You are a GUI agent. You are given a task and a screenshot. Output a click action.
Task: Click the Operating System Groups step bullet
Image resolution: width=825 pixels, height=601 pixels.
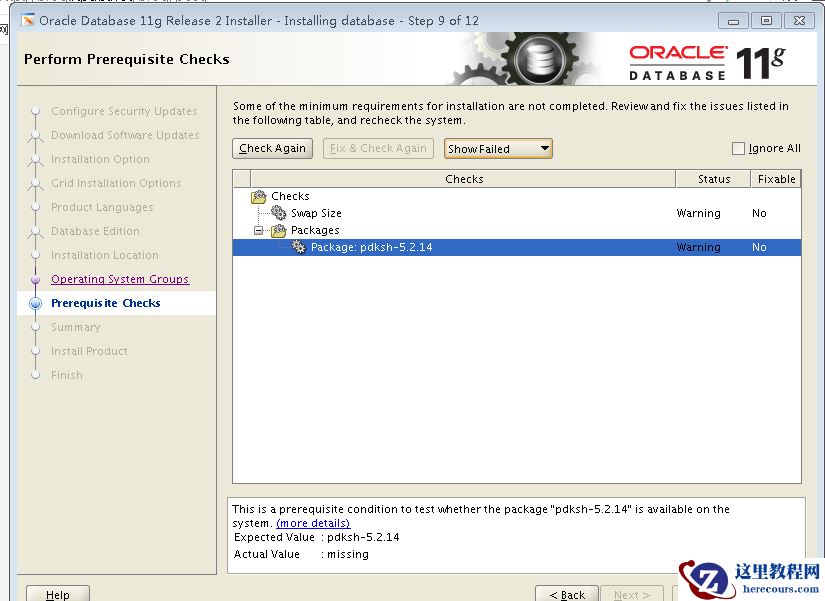click(36, 279)
